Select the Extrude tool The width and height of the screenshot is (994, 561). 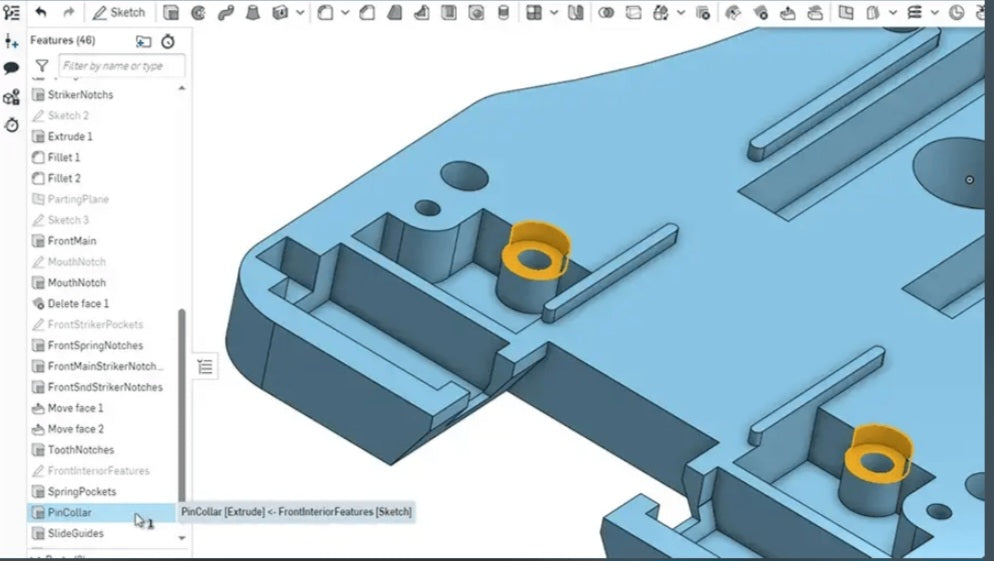click(171, 13)
